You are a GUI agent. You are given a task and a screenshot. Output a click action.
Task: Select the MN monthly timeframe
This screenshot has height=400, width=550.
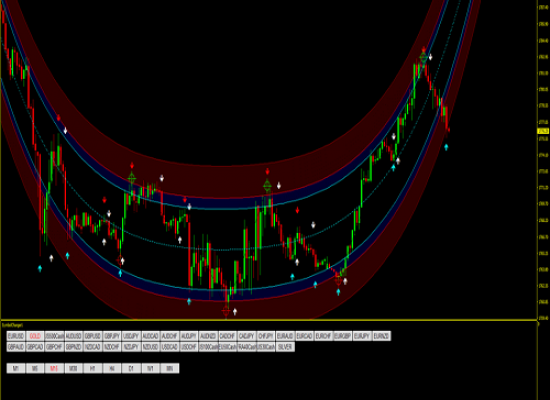pyautogui.click(x=170, y=368)
